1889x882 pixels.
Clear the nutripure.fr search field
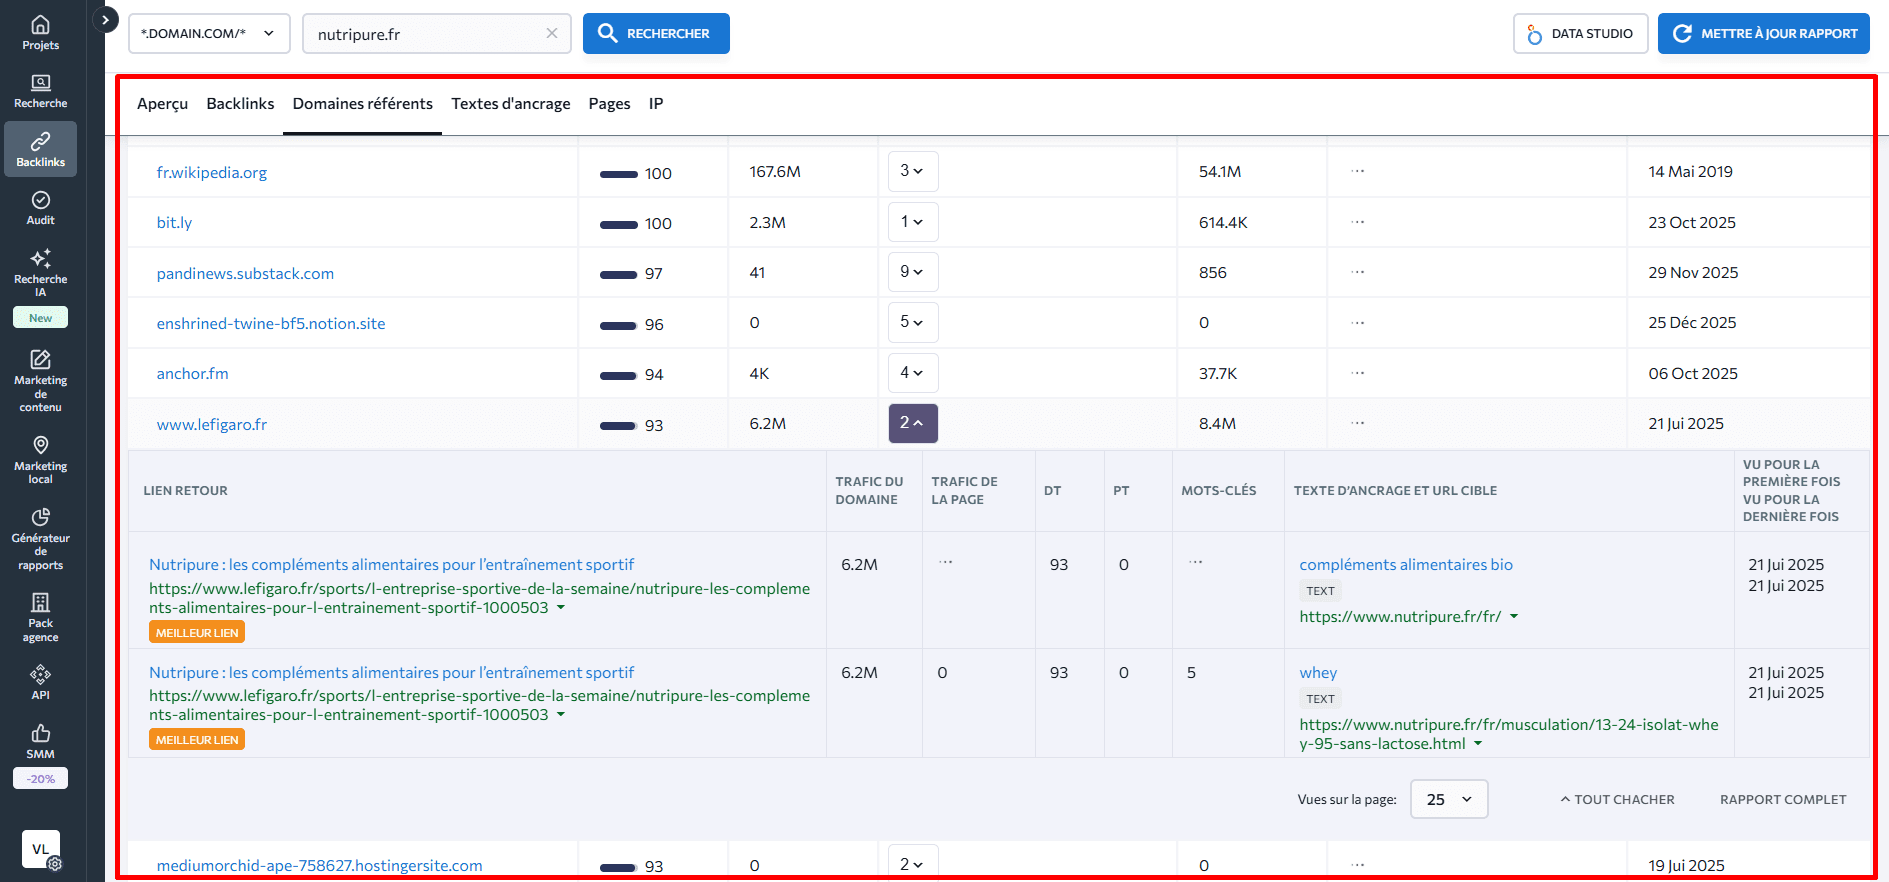(551, 33)
